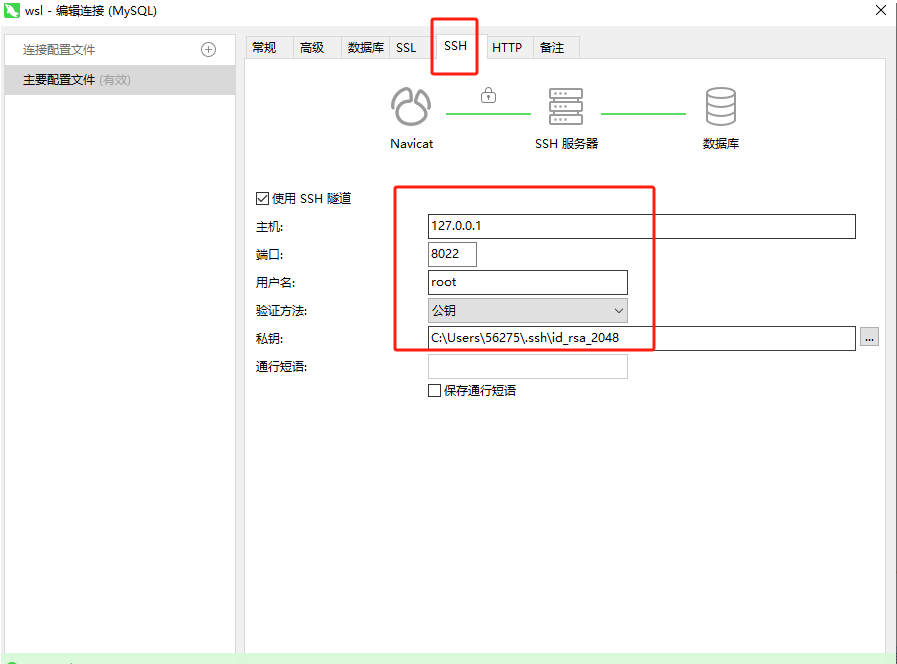Click the add connection profile plus icon
The image size is (897, 664).
(x=208, y=50)
